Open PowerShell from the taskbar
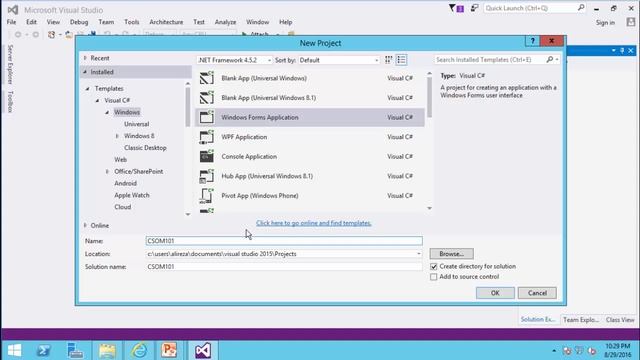 (43, 350)
